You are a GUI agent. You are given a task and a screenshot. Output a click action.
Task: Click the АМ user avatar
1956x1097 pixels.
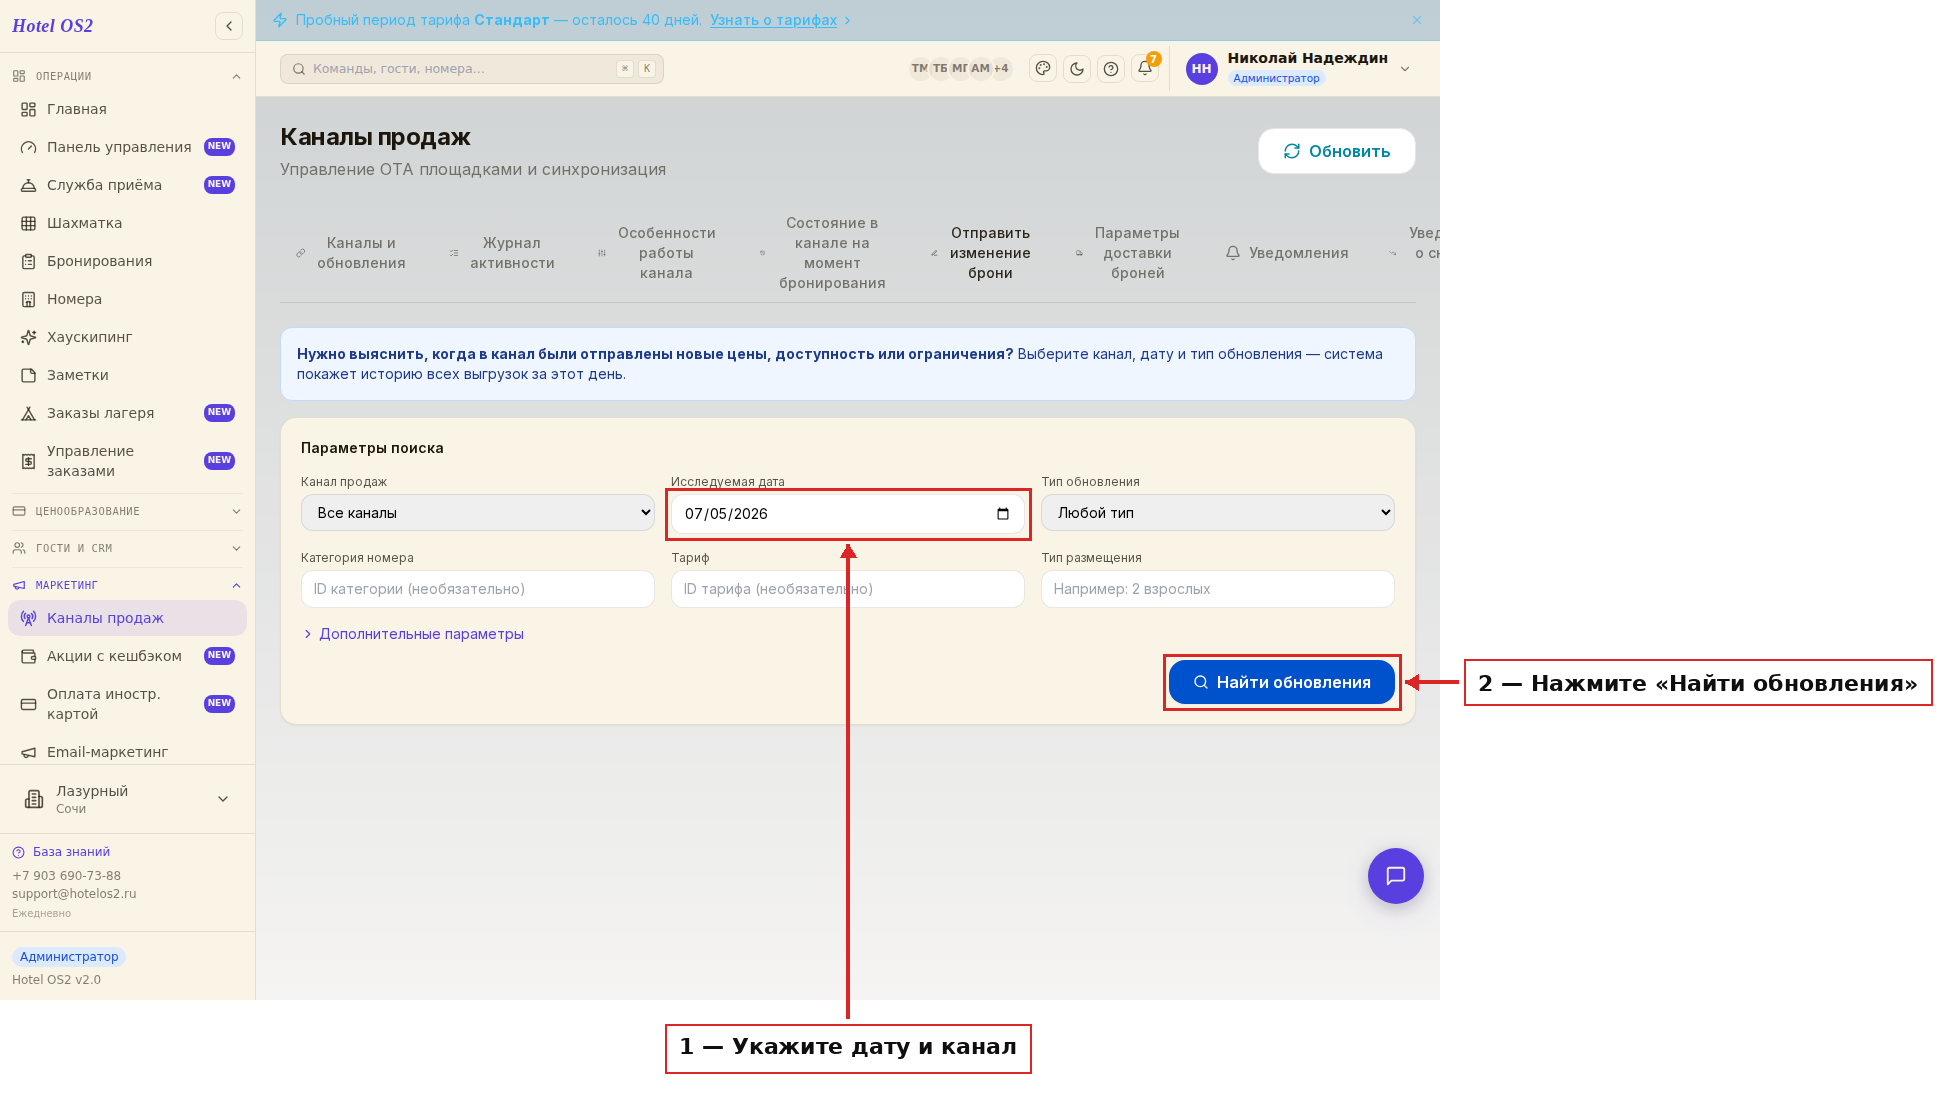(980, 69)
